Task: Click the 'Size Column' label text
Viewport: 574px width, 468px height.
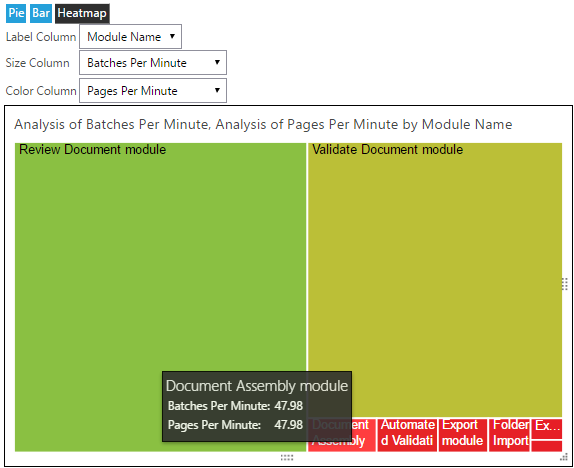Action: tap(37, 63)
